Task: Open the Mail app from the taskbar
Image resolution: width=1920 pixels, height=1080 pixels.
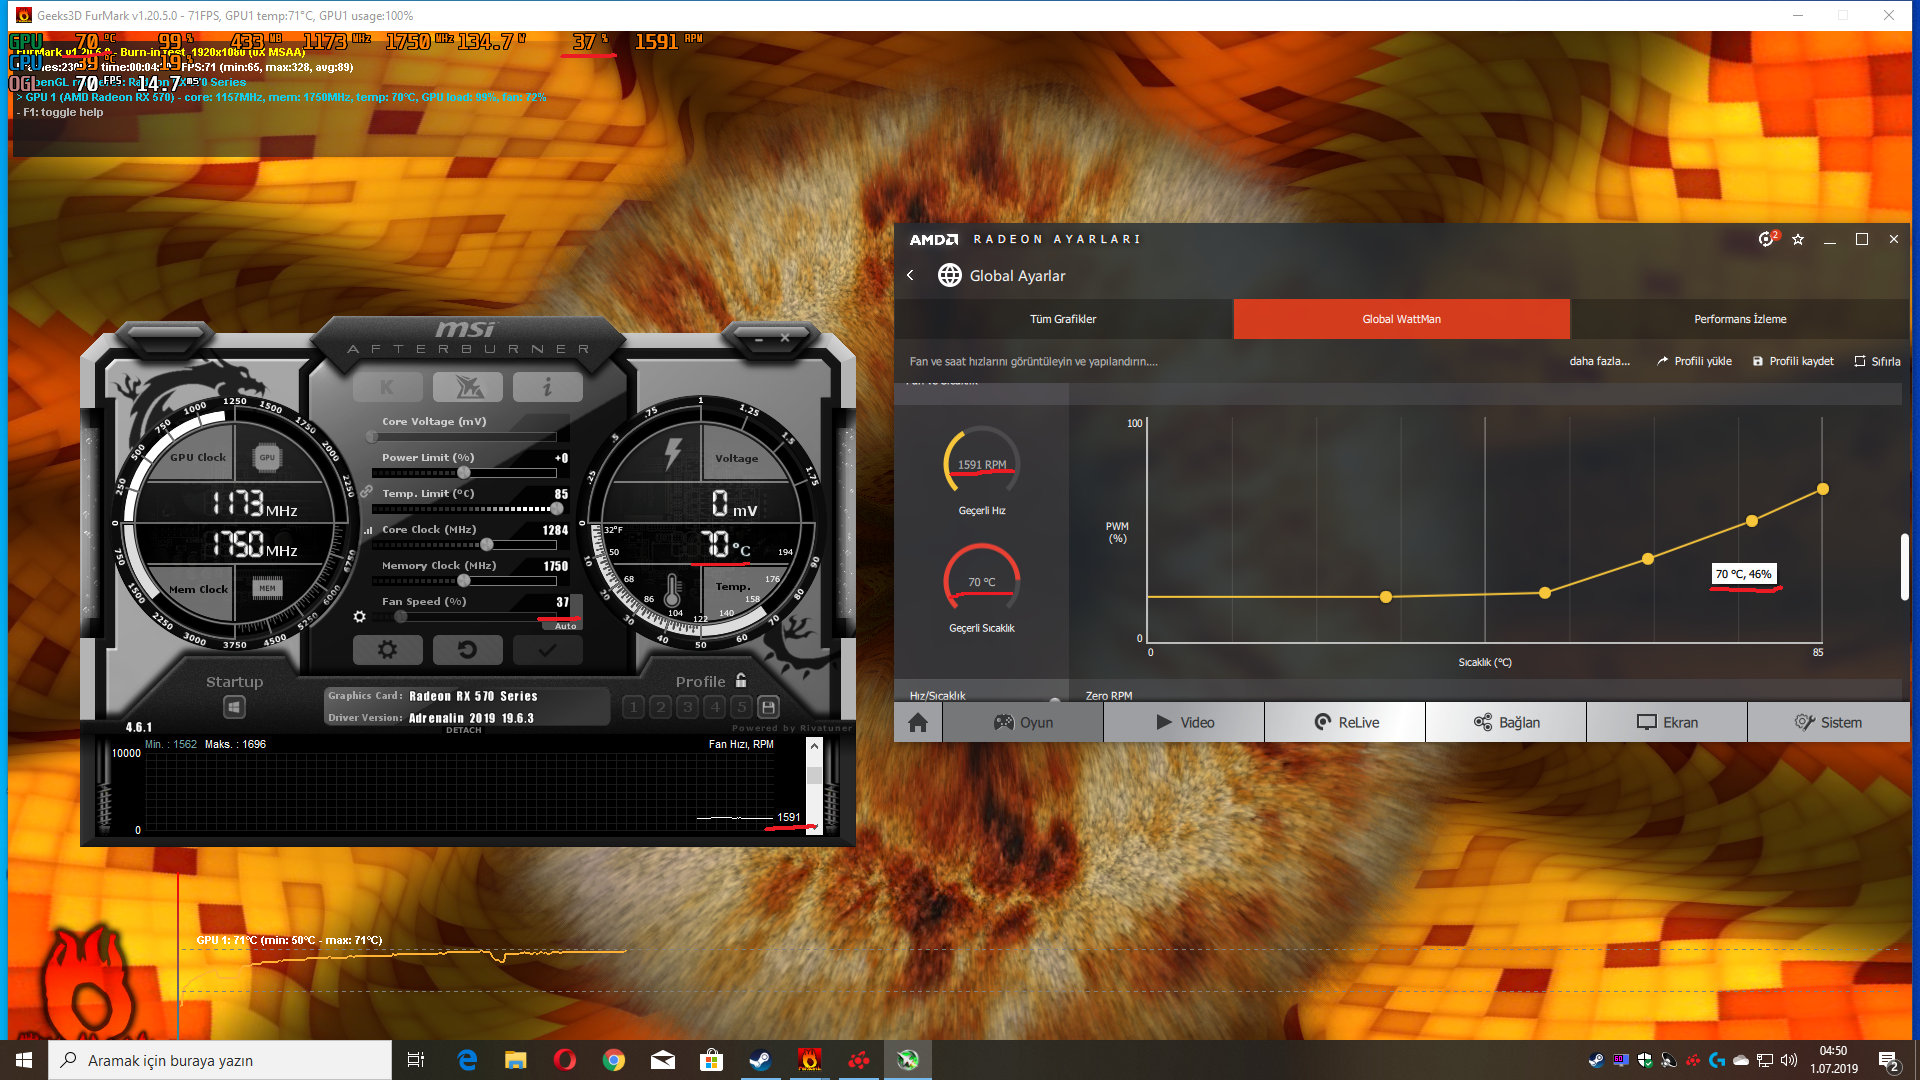Action: (663, 1060)
